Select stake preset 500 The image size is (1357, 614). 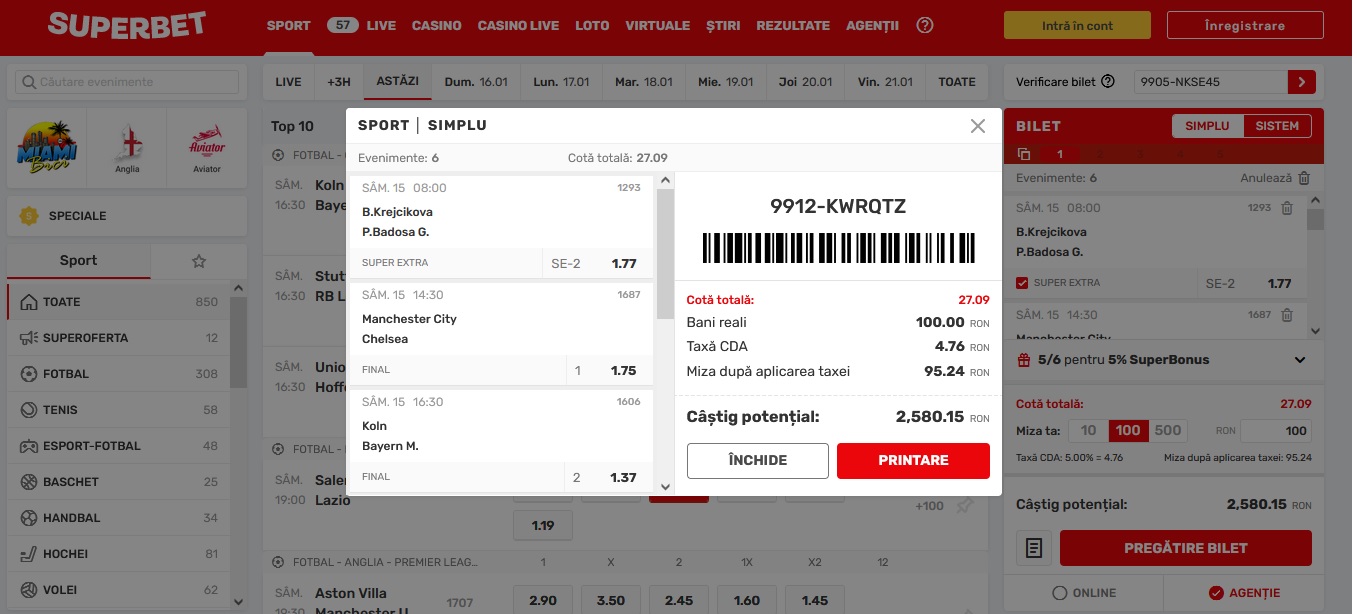point(1168,431)
